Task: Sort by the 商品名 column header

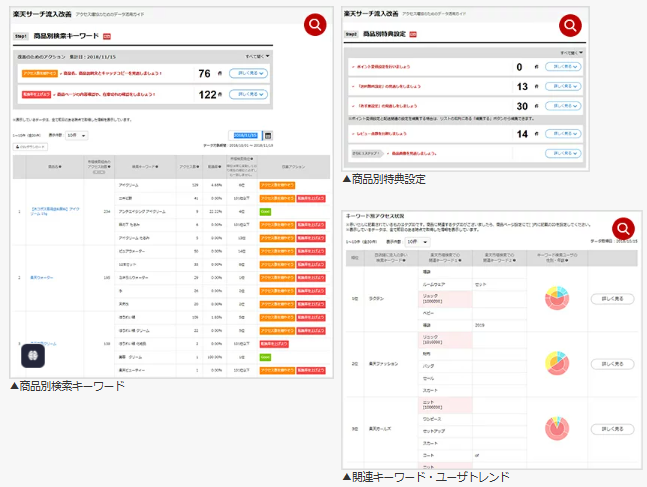Action: pos(54,167)
